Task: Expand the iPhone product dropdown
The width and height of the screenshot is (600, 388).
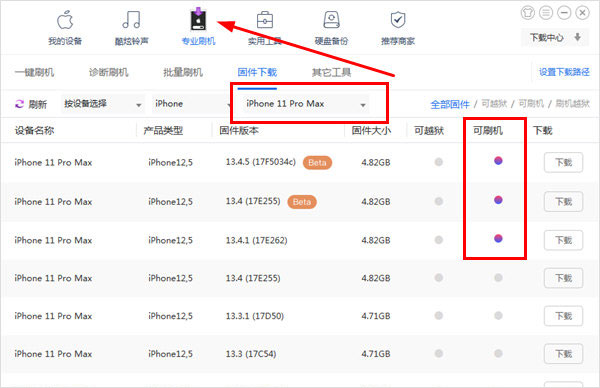Action: (192, 104)
